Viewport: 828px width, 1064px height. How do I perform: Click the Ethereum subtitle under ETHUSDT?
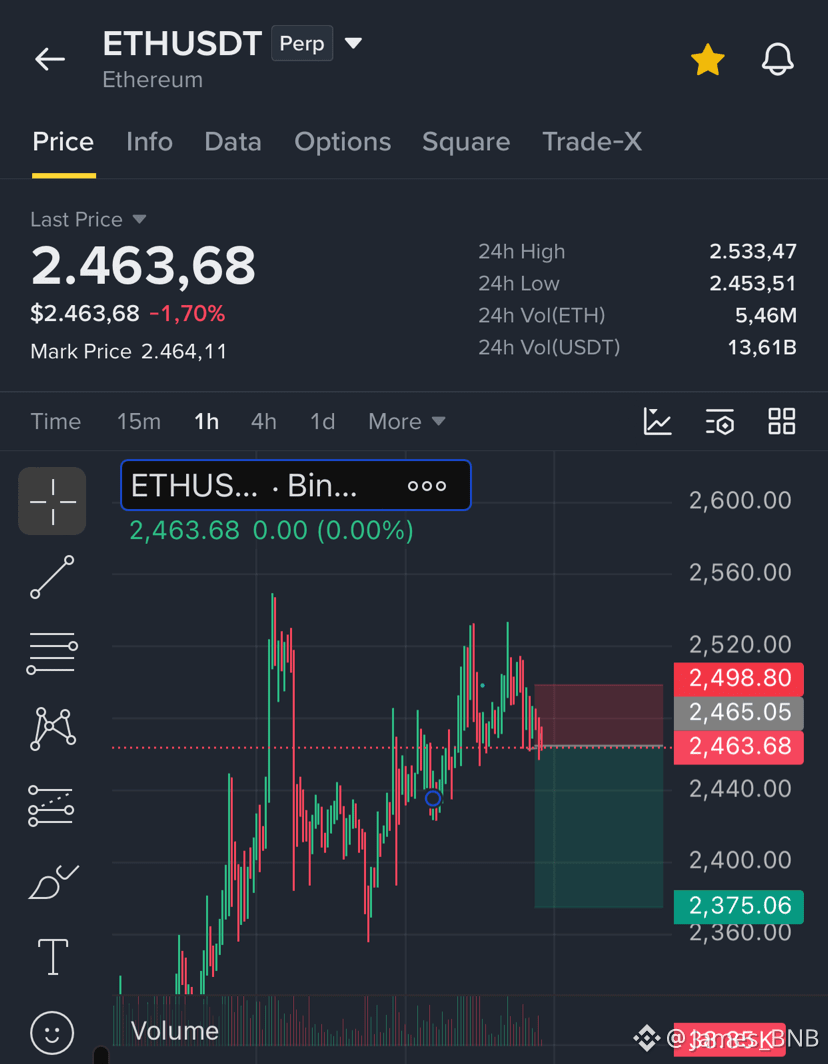153,80
